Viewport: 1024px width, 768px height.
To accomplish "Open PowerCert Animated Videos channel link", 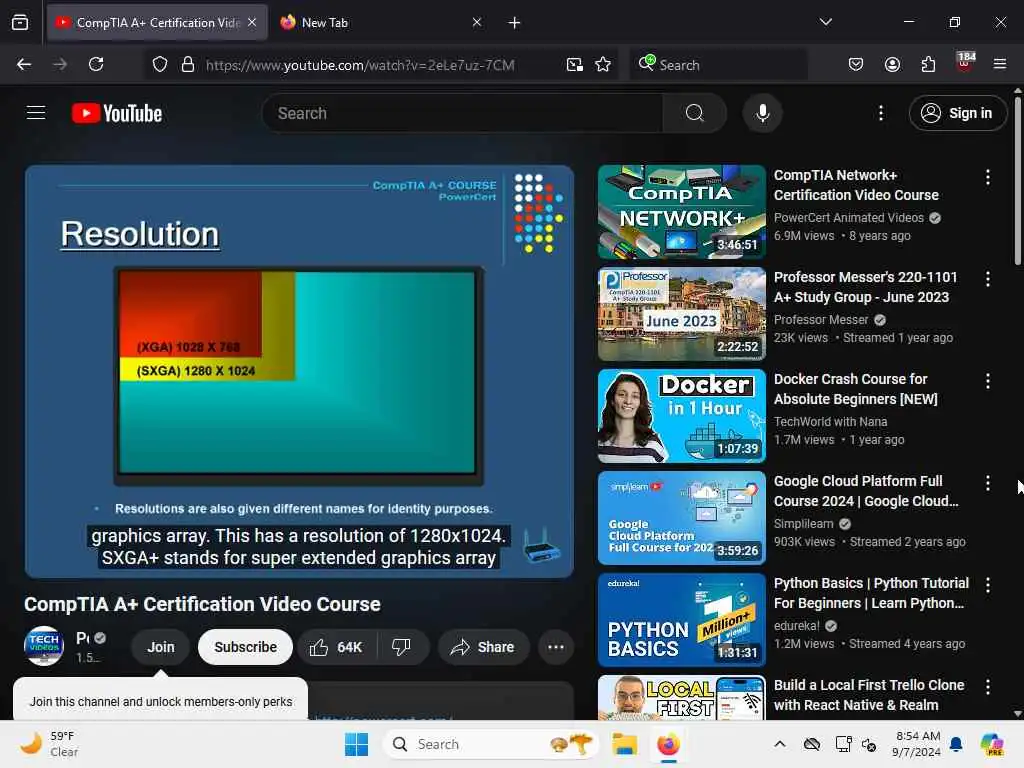I will [849, 217].
